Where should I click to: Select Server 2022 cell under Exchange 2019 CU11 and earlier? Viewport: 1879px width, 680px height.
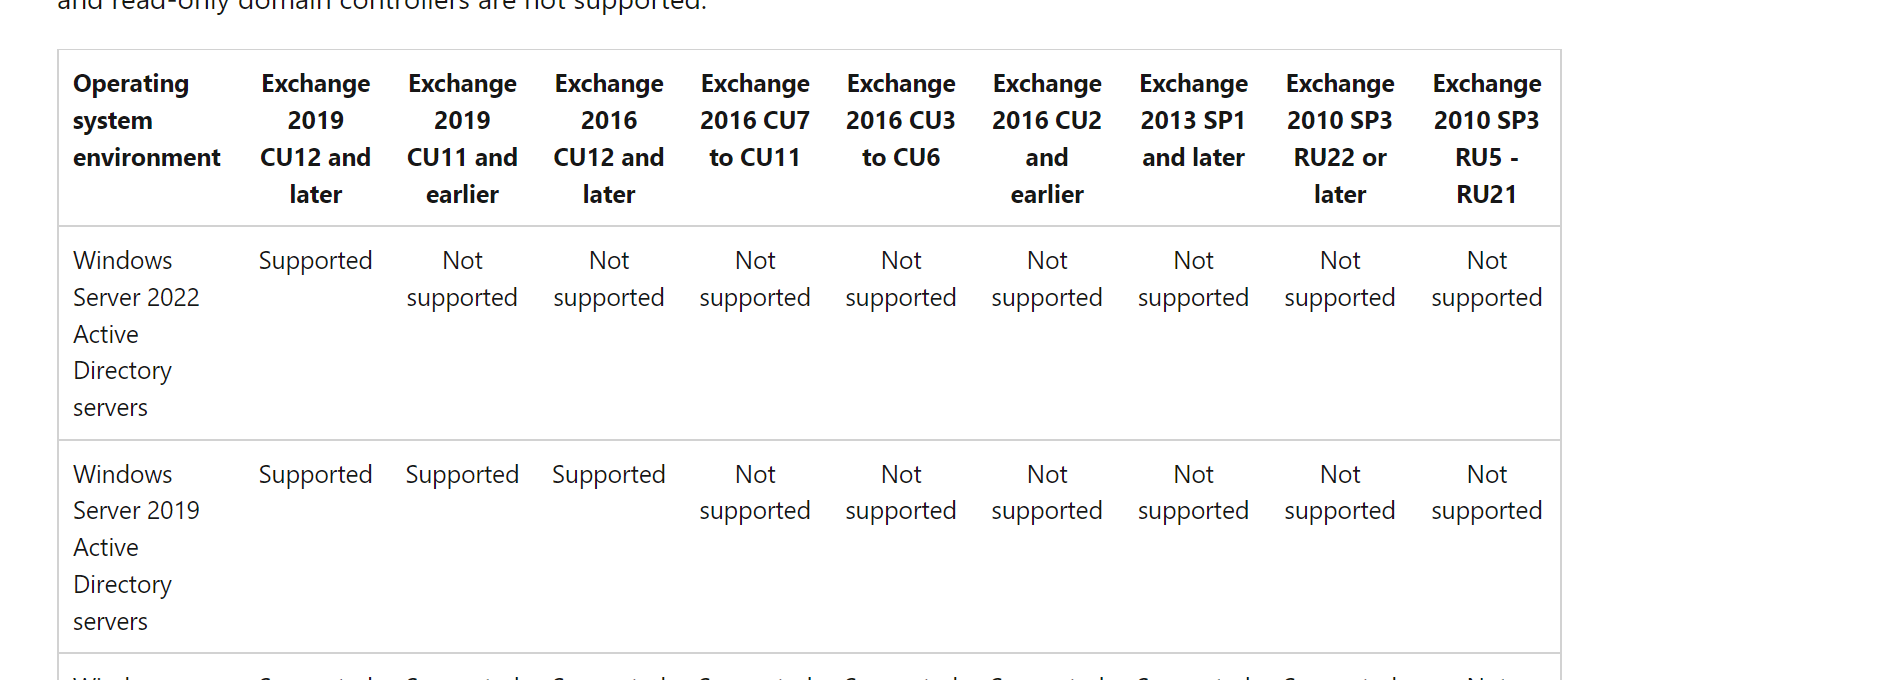coord(462,279)
